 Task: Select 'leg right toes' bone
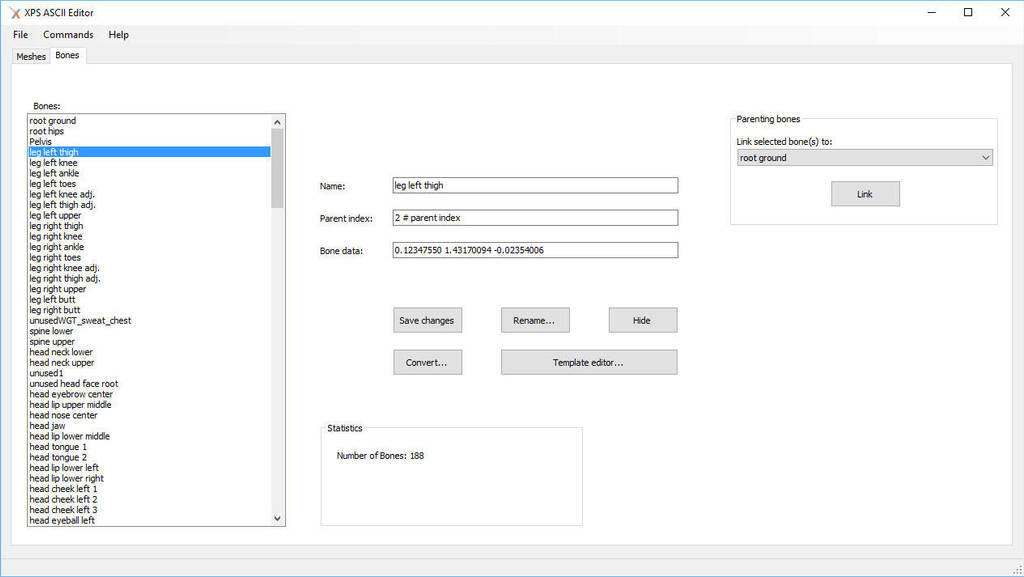(x=149, y=257)
